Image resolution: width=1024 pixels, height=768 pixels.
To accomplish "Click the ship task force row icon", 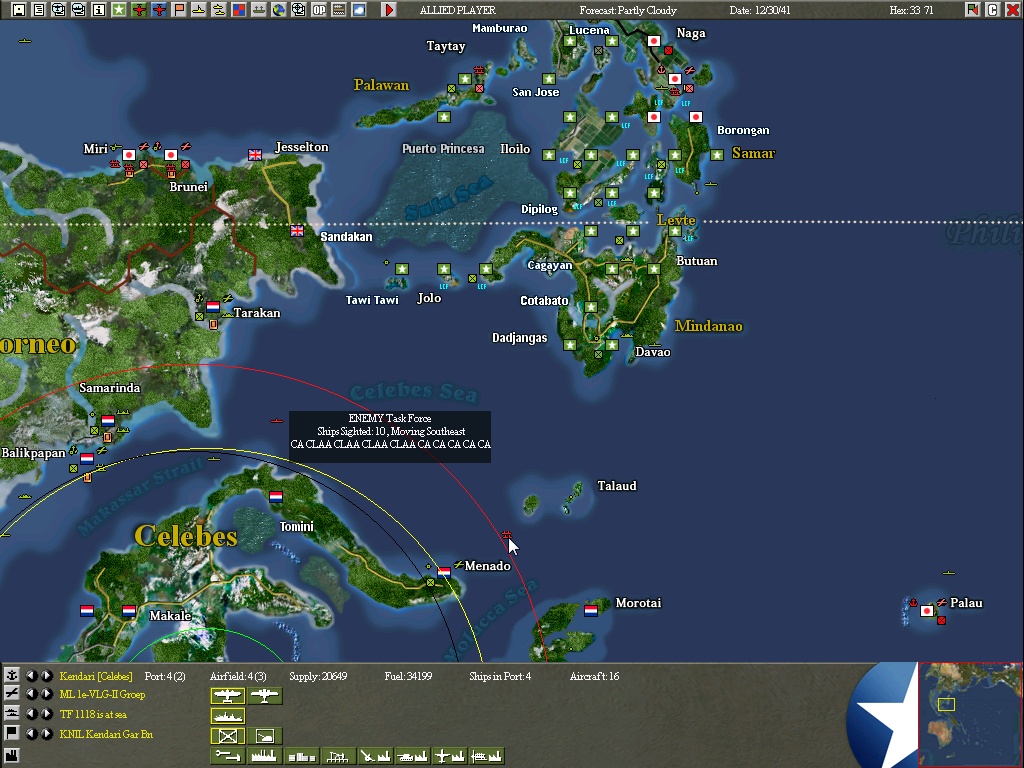I will 12,714.
